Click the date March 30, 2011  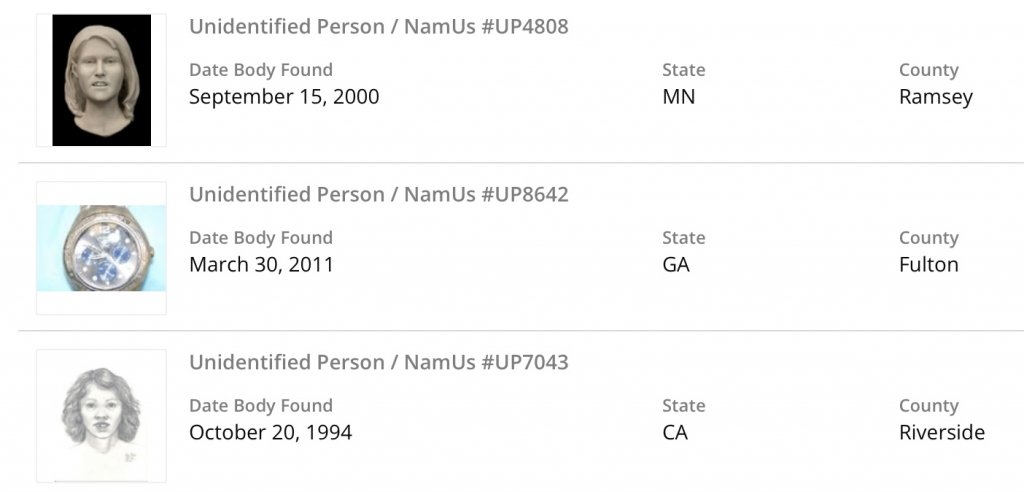click(261, 265)
